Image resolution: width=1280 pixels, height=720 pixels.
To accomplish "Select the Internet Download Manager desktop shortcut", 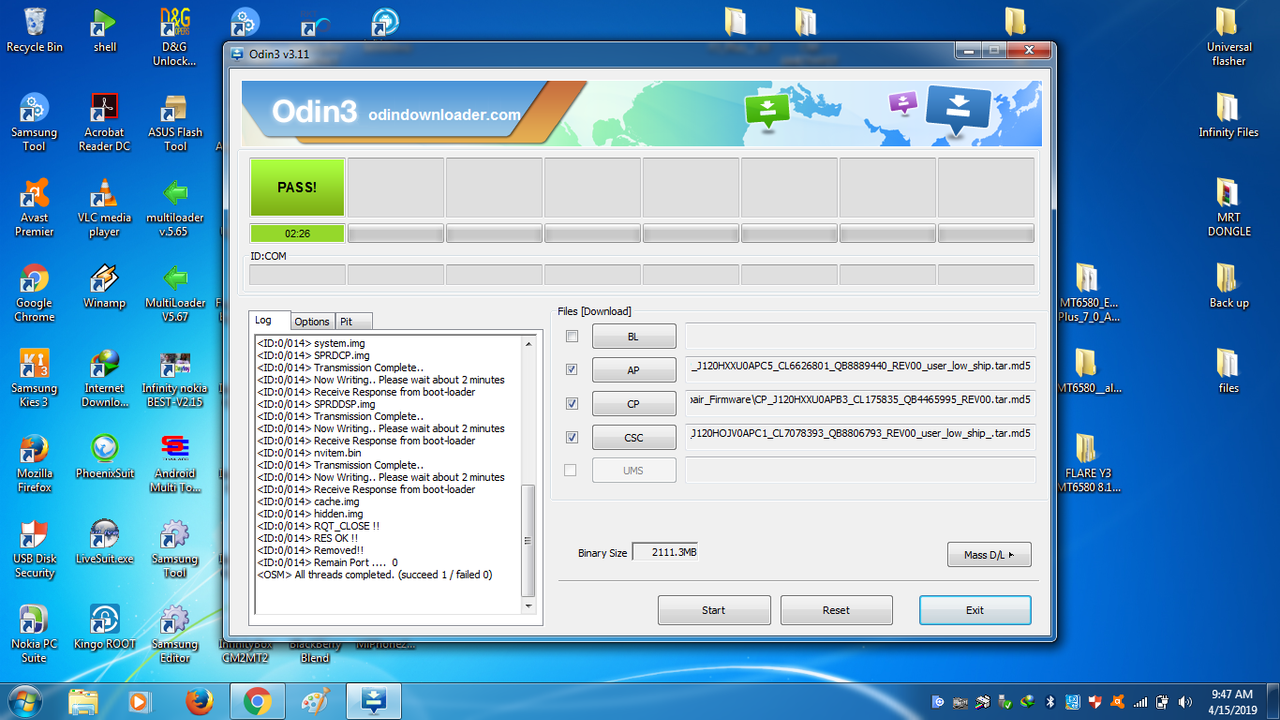I will click(104, 378).
